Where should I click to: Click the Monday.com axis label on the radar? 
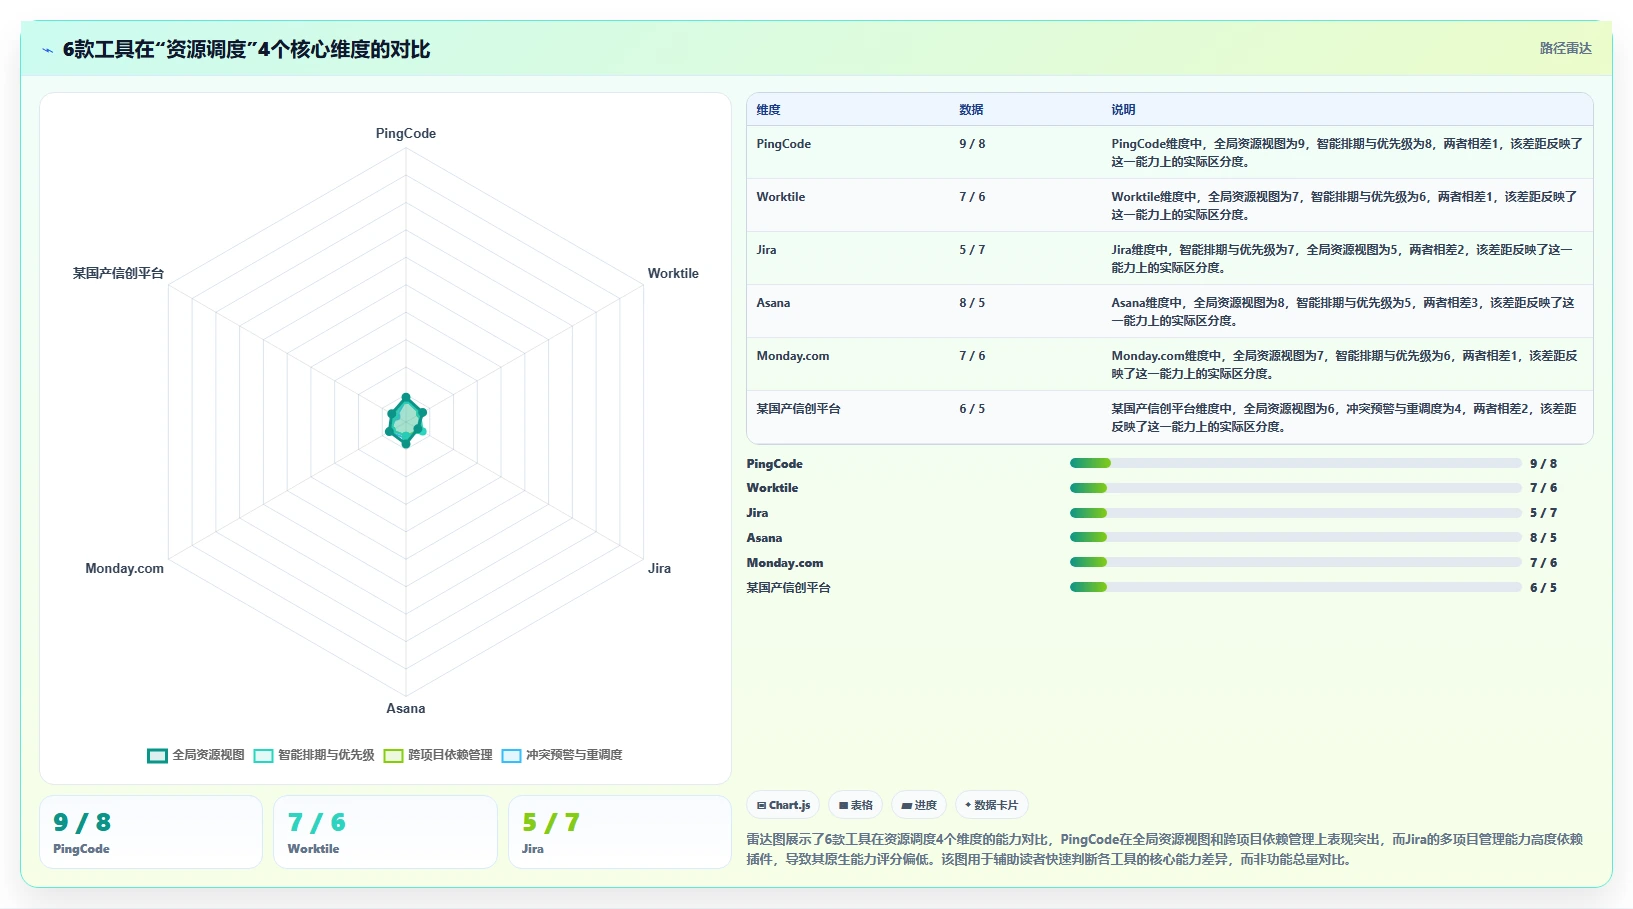pyautogui.click(x=124, y=568)
